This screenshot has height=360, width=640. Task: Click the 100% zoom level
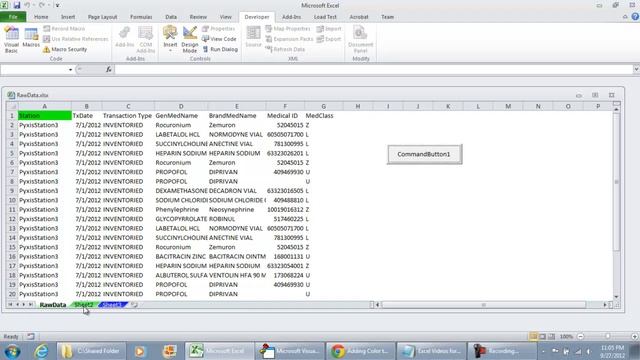pyautogui.click(x=566, y=337)
